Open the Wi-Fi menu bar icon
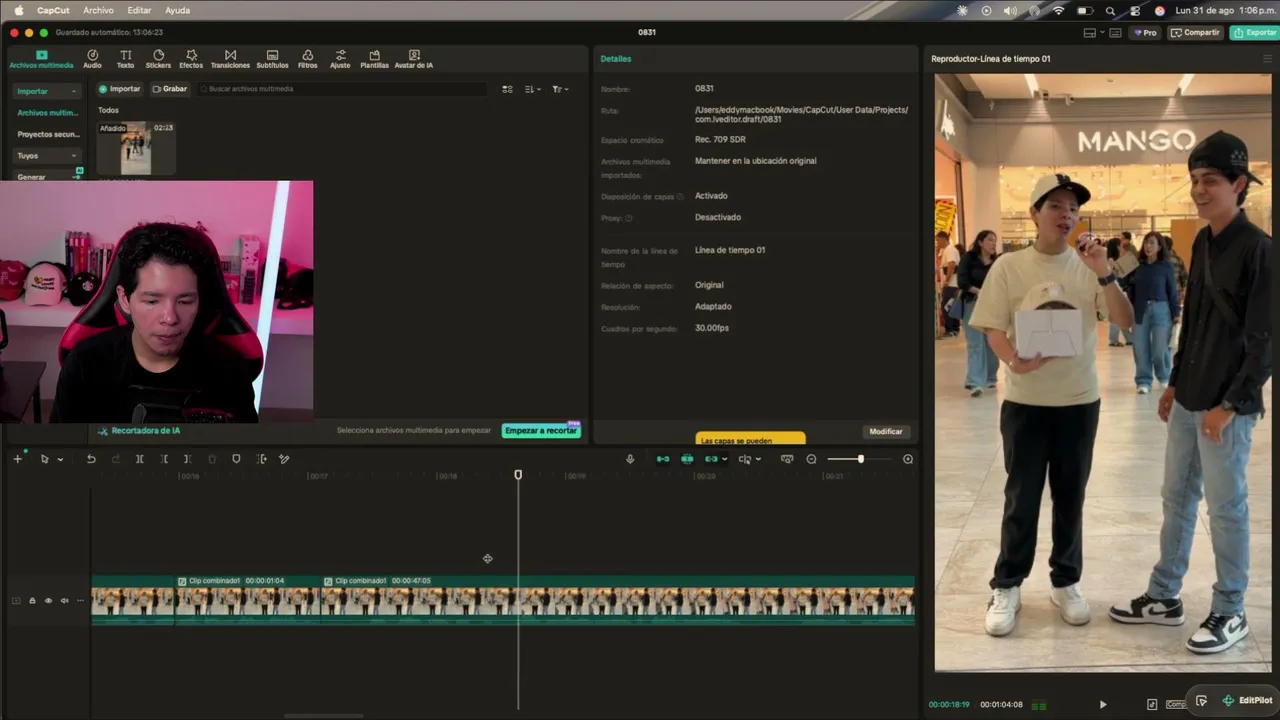1280x720 pixels. [x=1059, y=10]
